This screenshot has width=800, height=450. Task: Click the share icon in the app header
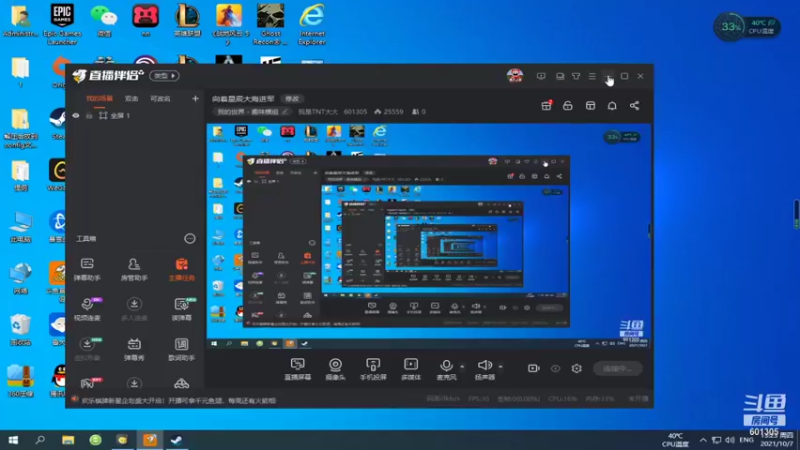(634, 106)
